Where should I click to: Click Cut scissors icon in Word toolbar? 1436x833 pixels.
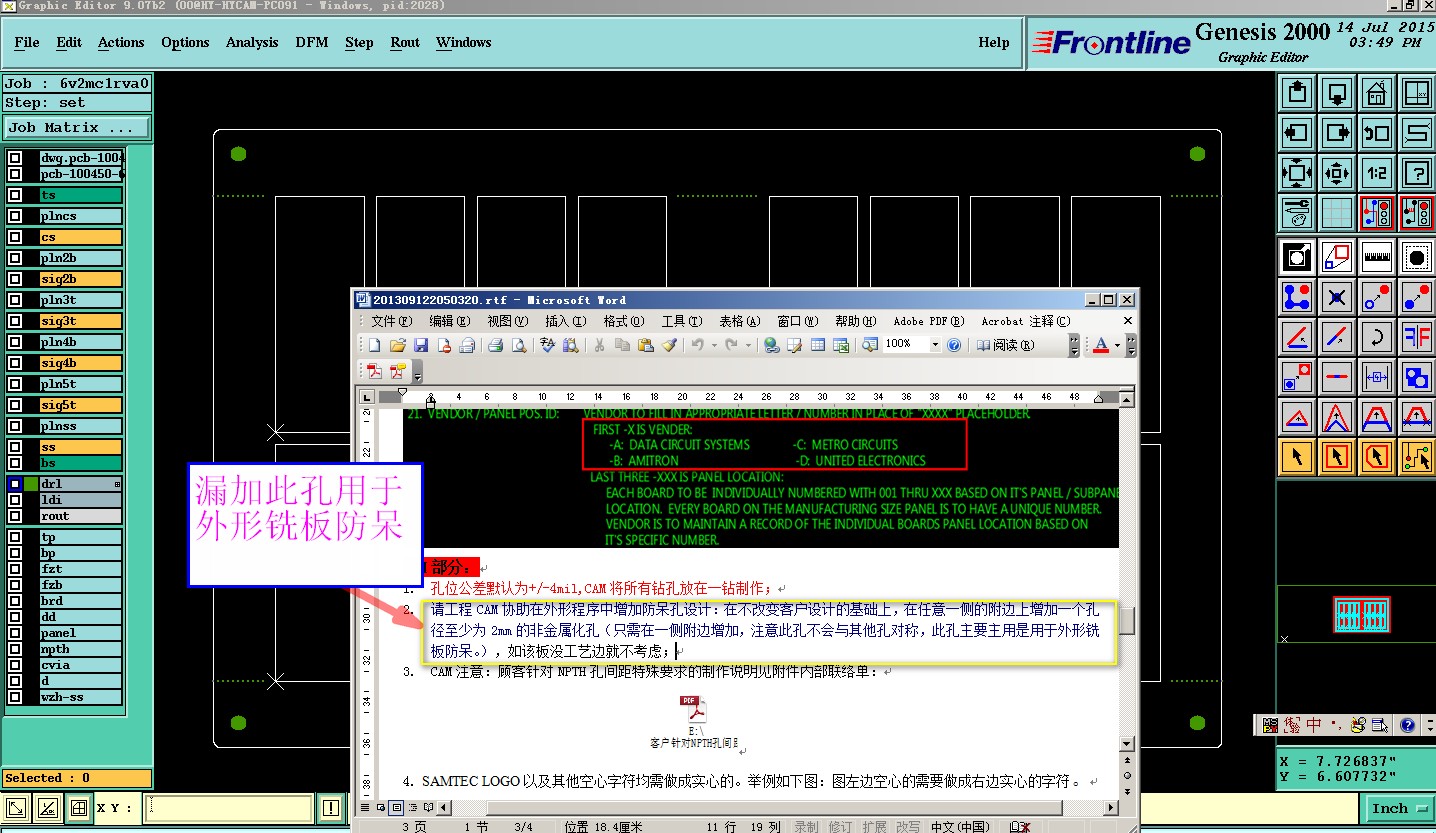coord(599,345)
